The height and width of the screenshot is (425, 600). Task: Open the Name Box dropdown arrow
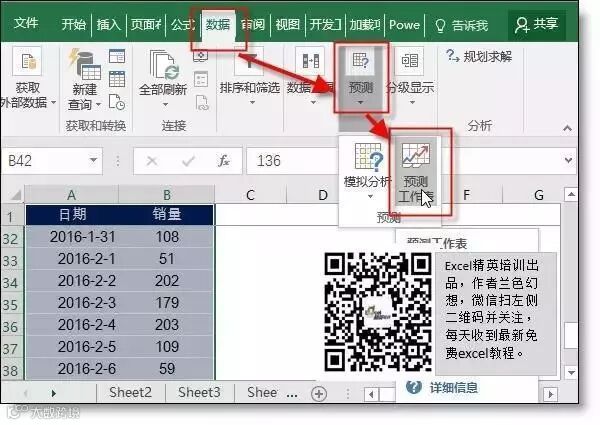tap(94, 160)
